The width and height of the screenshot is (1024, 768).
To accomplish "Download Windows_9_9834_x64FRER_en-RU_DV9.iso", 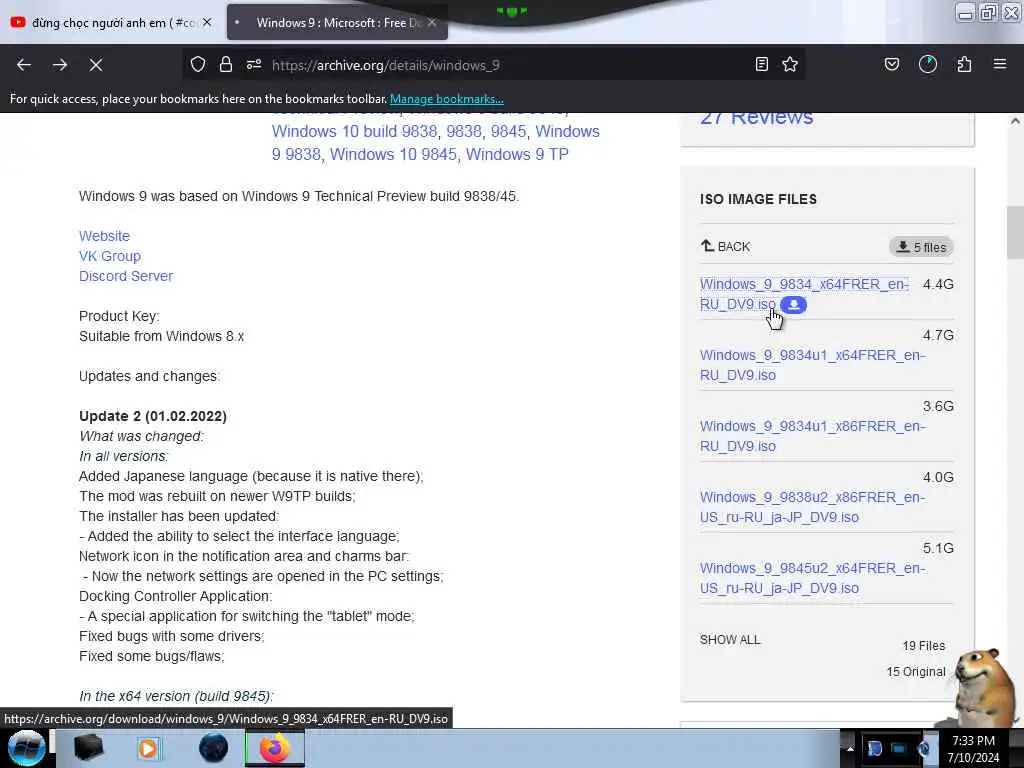I will click(x=804, y=295).
